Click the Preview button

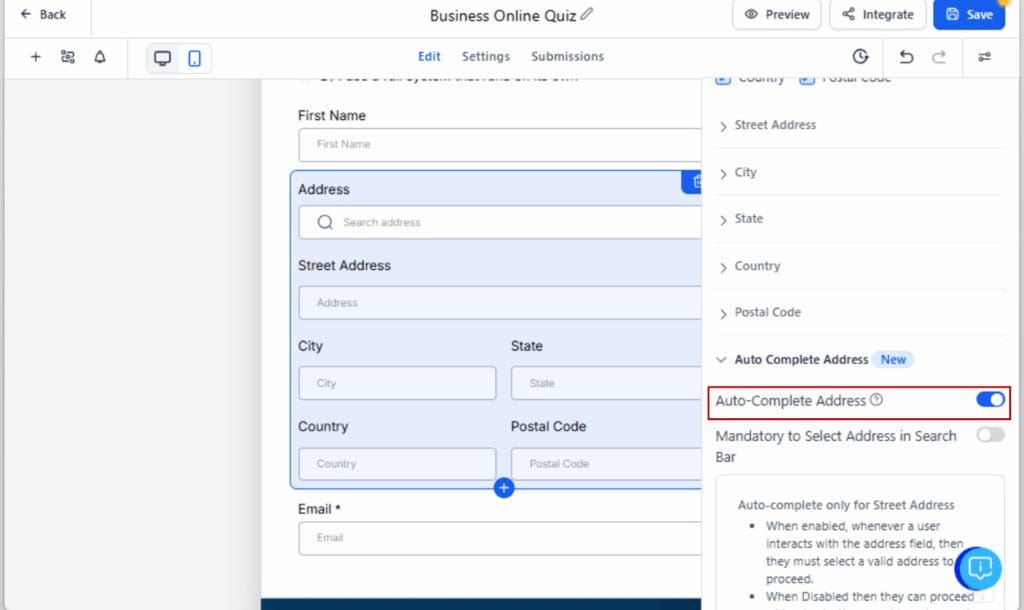click(x=777, y=15)
